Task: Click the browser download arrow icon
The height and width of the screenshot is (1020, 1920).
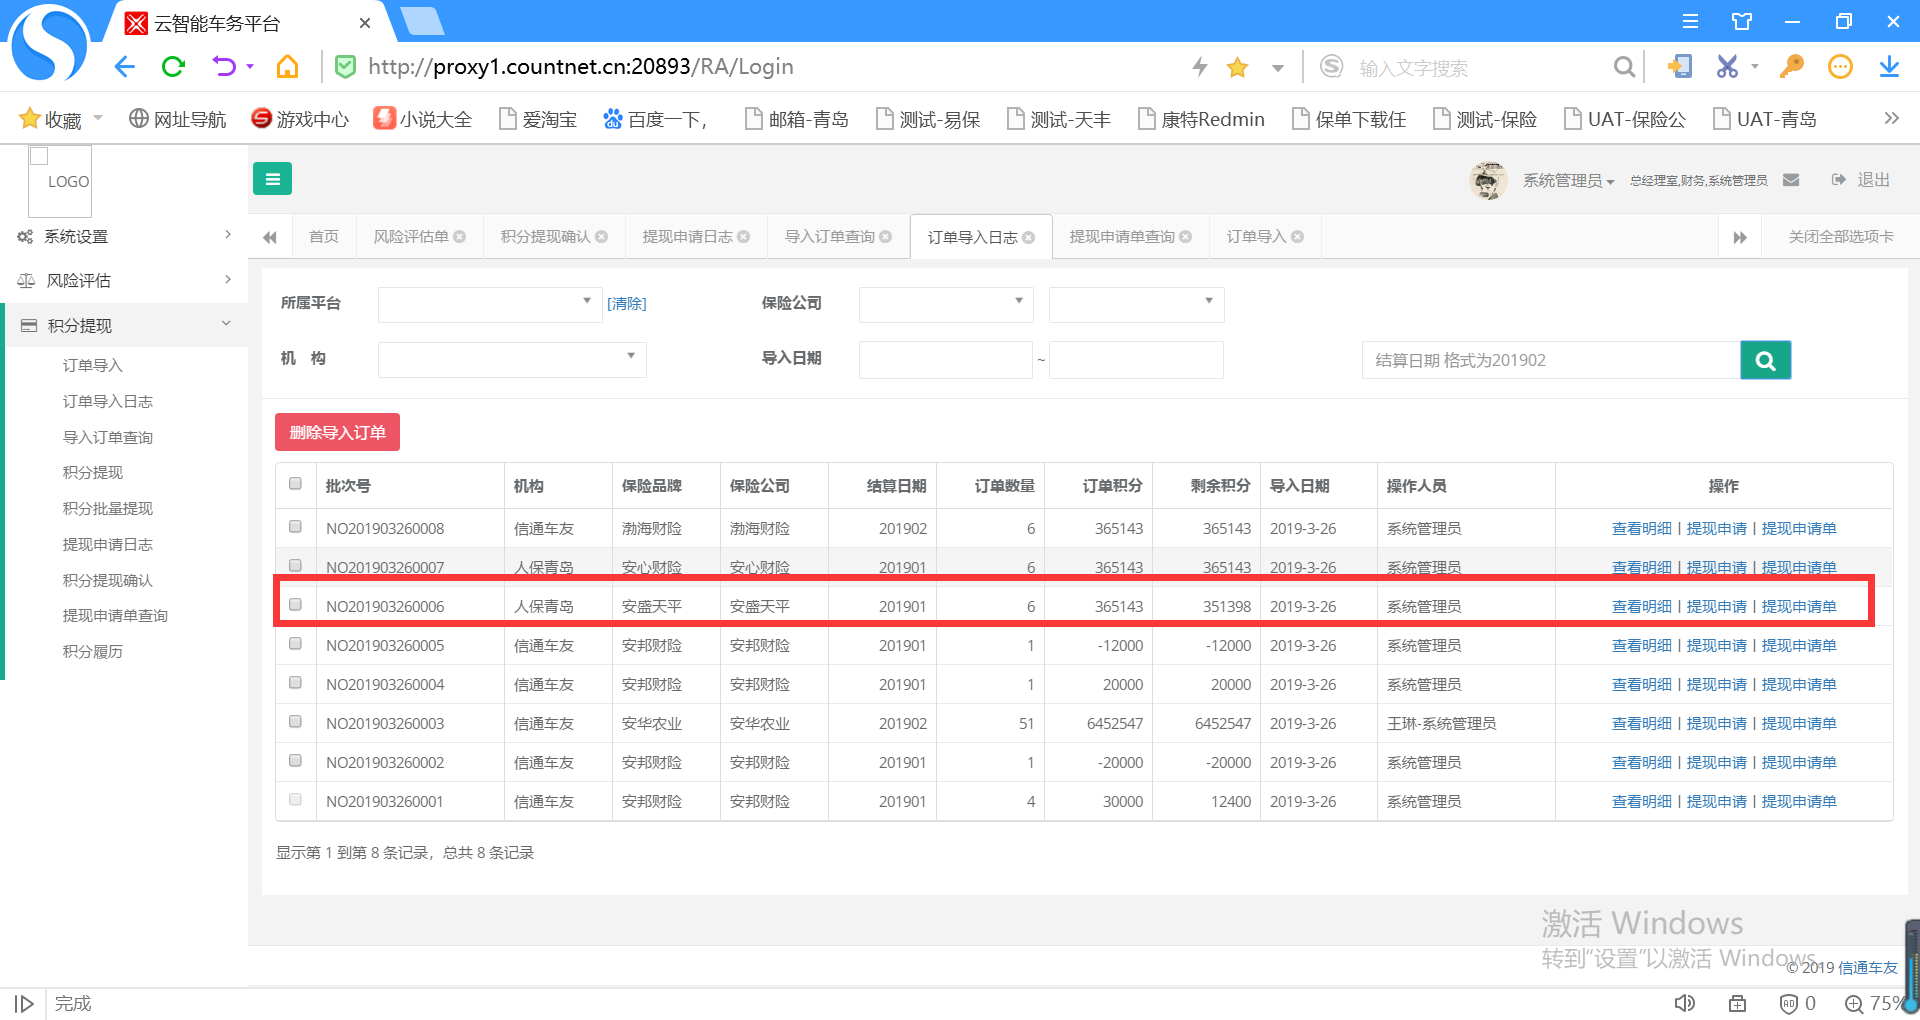Action: [x=1888, y=67]
